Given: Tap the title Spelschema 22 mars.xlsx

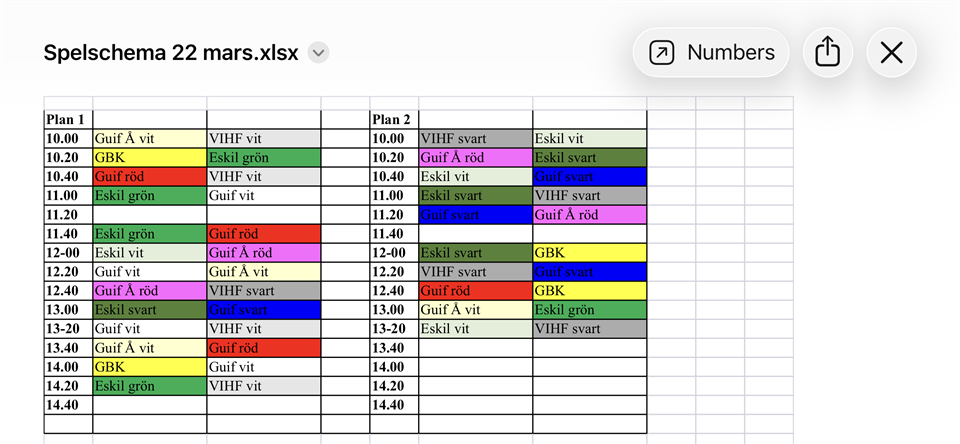Looking at the screenshot, I should [x=171, y=53].
